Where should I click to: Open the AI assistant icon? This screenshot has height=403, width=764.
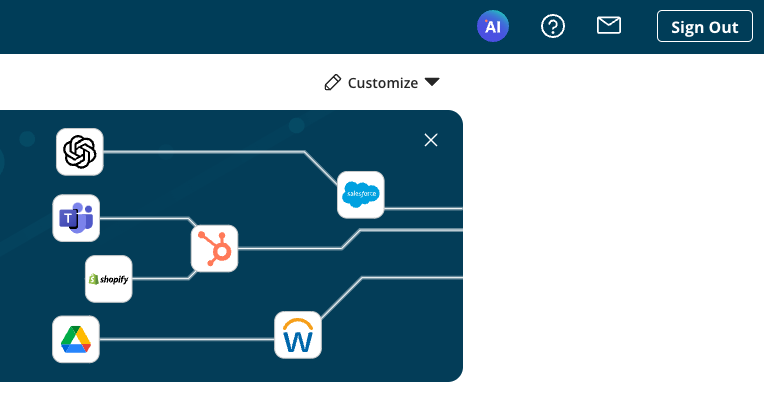(x=493, y=26)
